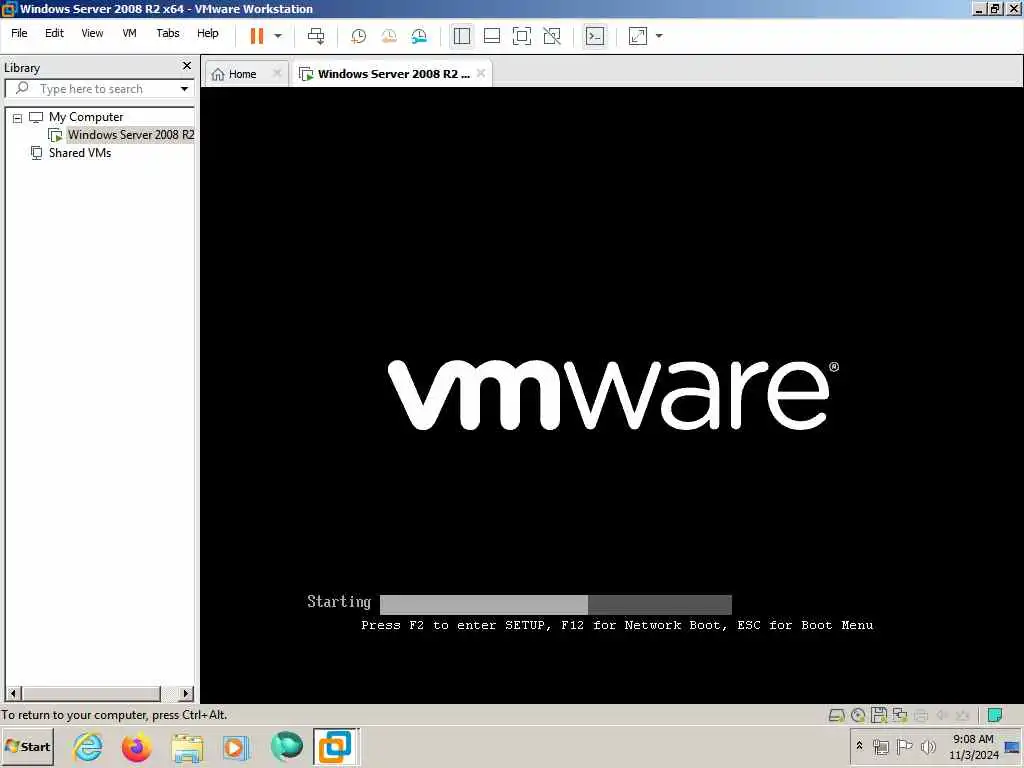Click the volume speaker tray icon
Screen dimensions: 1024x768
928,746
